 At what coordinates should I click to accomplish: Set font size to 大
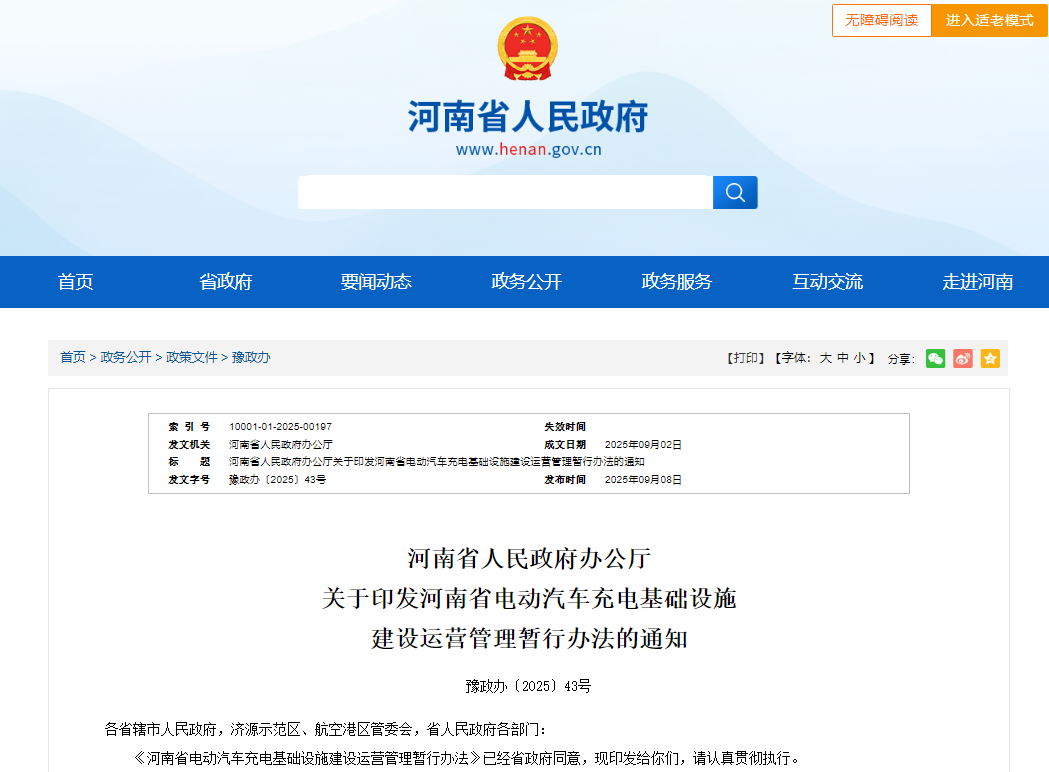pyautogui.click(x=826, y=358)
